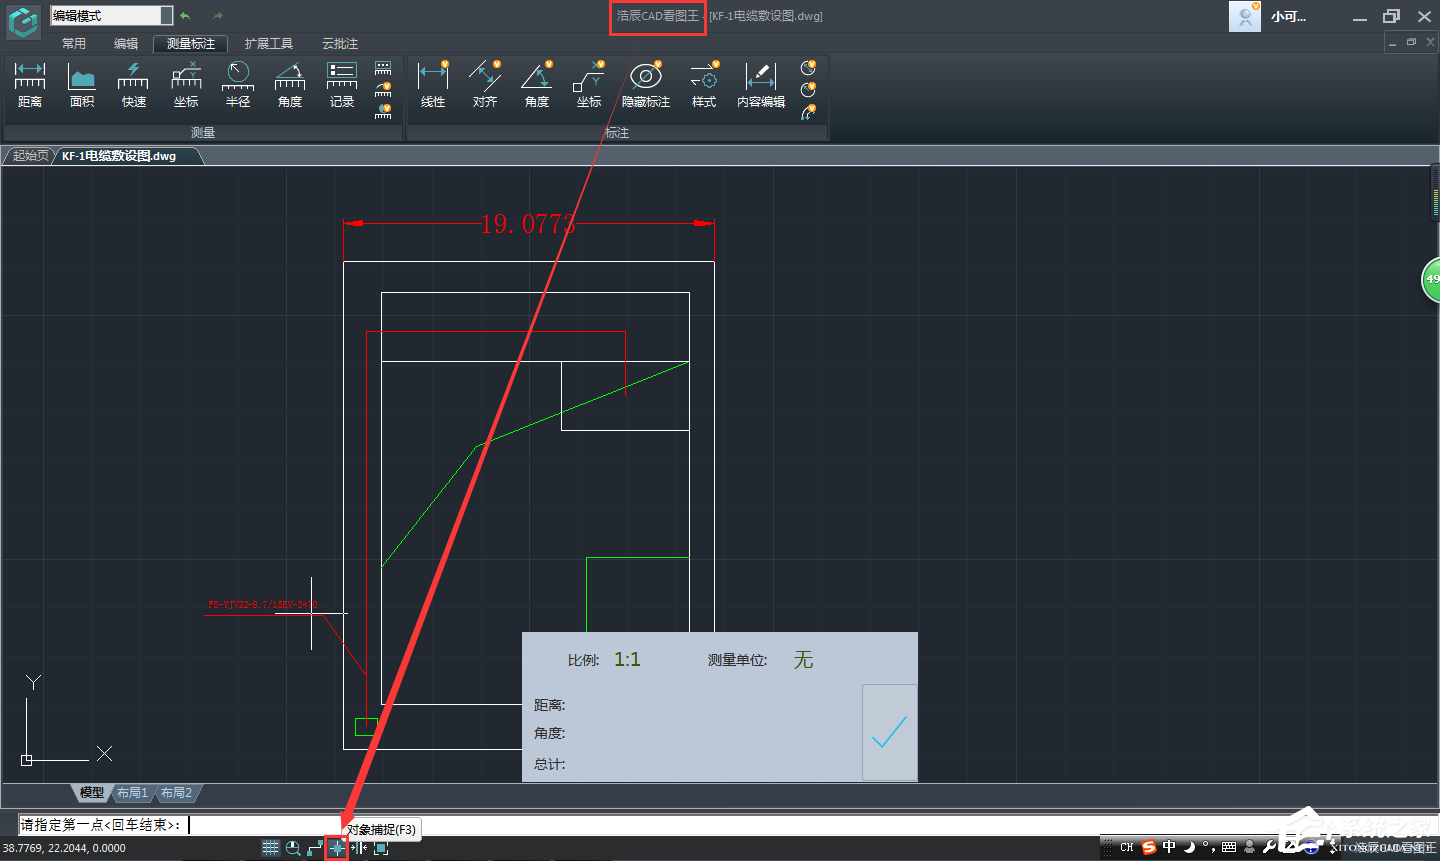This screenshot has height=861, width=1440.
Task: Click the 19.0773 dimension text
Action: (528, 224)
